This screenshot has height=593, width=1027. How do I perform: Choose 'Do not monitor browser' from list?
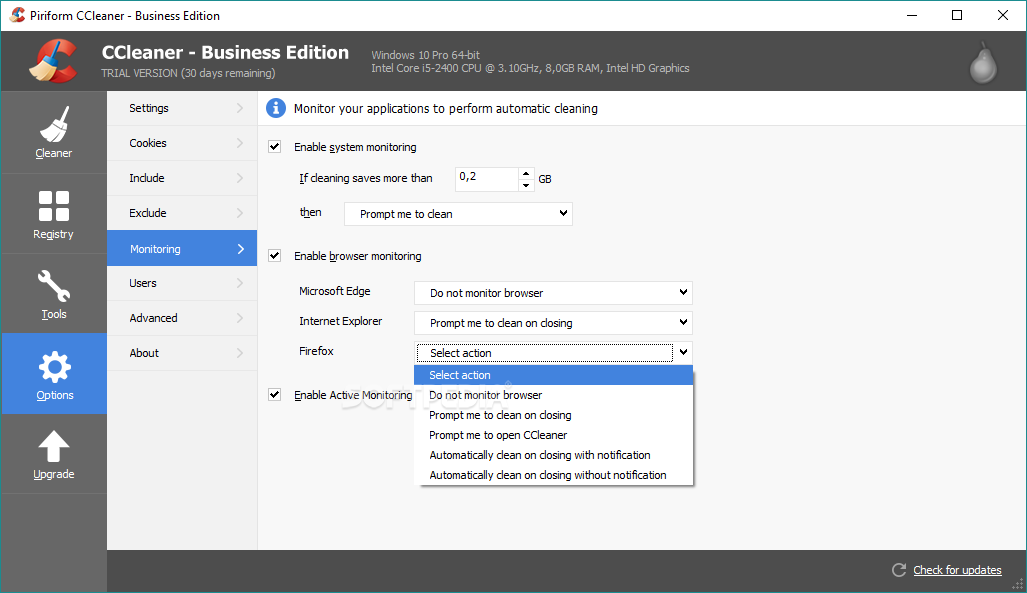coord(486,395)
